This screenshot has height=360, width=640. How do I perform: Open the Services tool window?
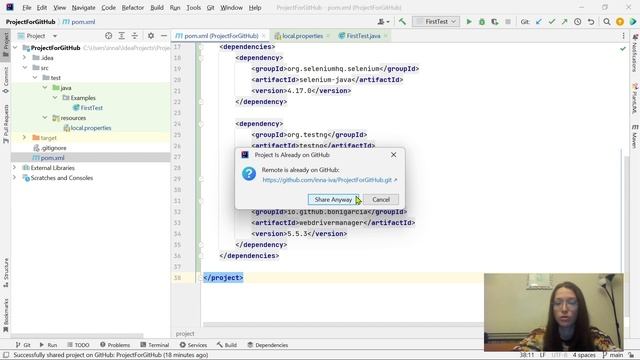click(193, 345)
